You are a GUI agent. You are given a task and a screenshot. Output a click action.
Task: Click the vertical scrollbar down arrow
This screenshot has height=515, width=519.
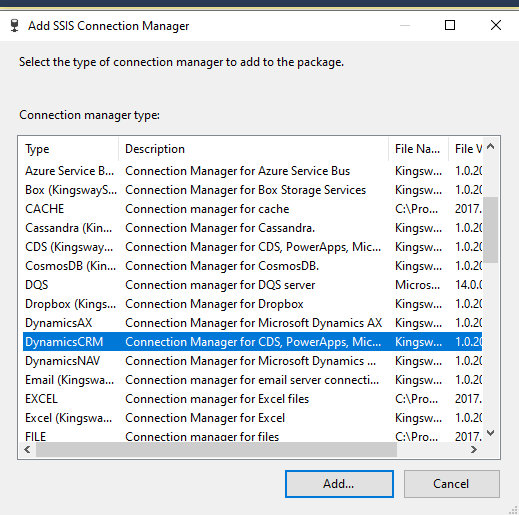[490, 433]
